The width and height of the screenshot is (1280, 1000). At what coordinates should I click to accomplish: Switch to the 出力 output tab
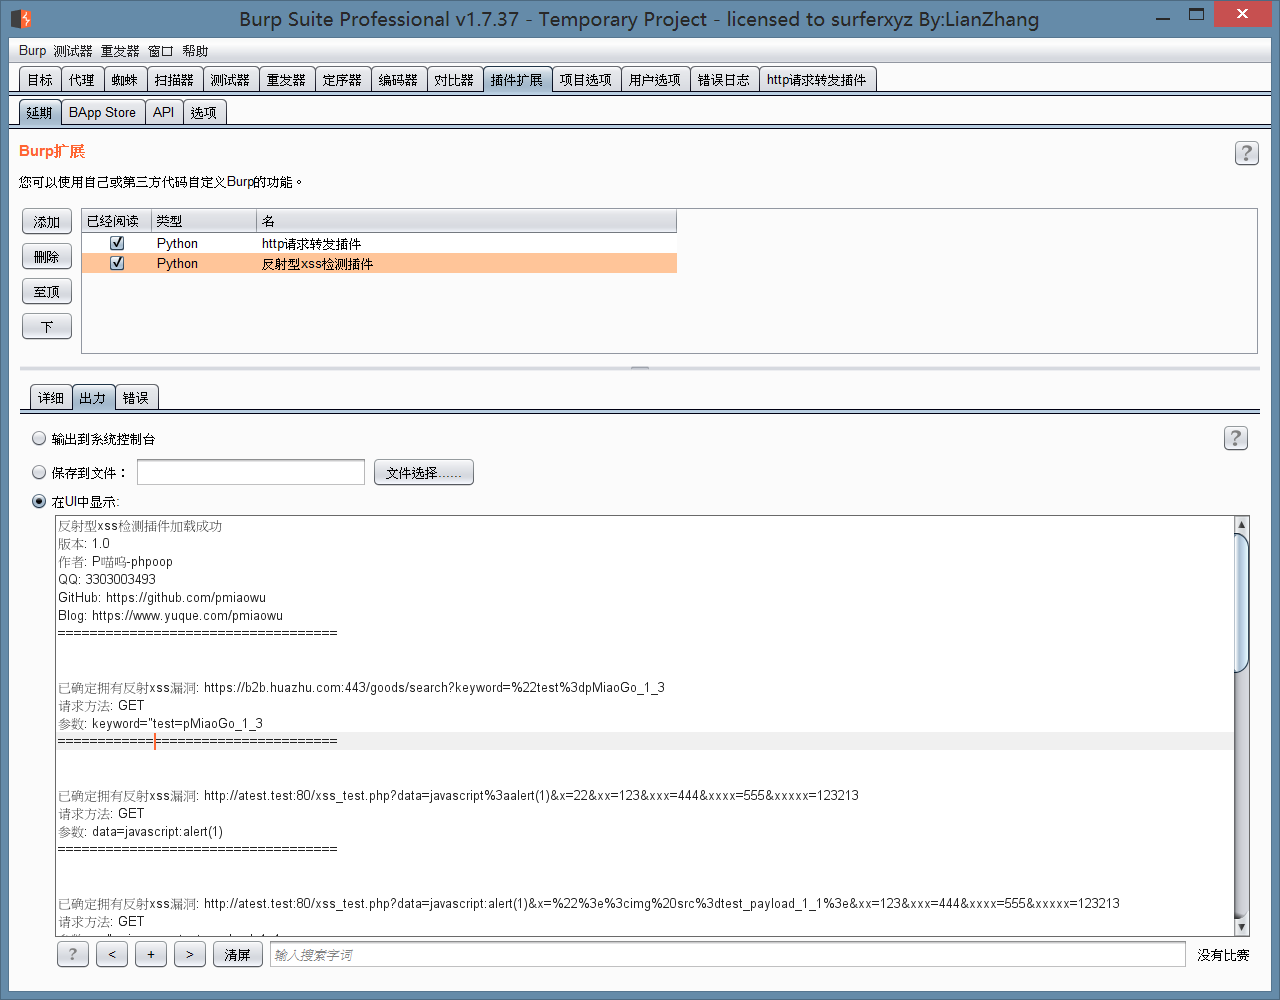click(93, 398)
